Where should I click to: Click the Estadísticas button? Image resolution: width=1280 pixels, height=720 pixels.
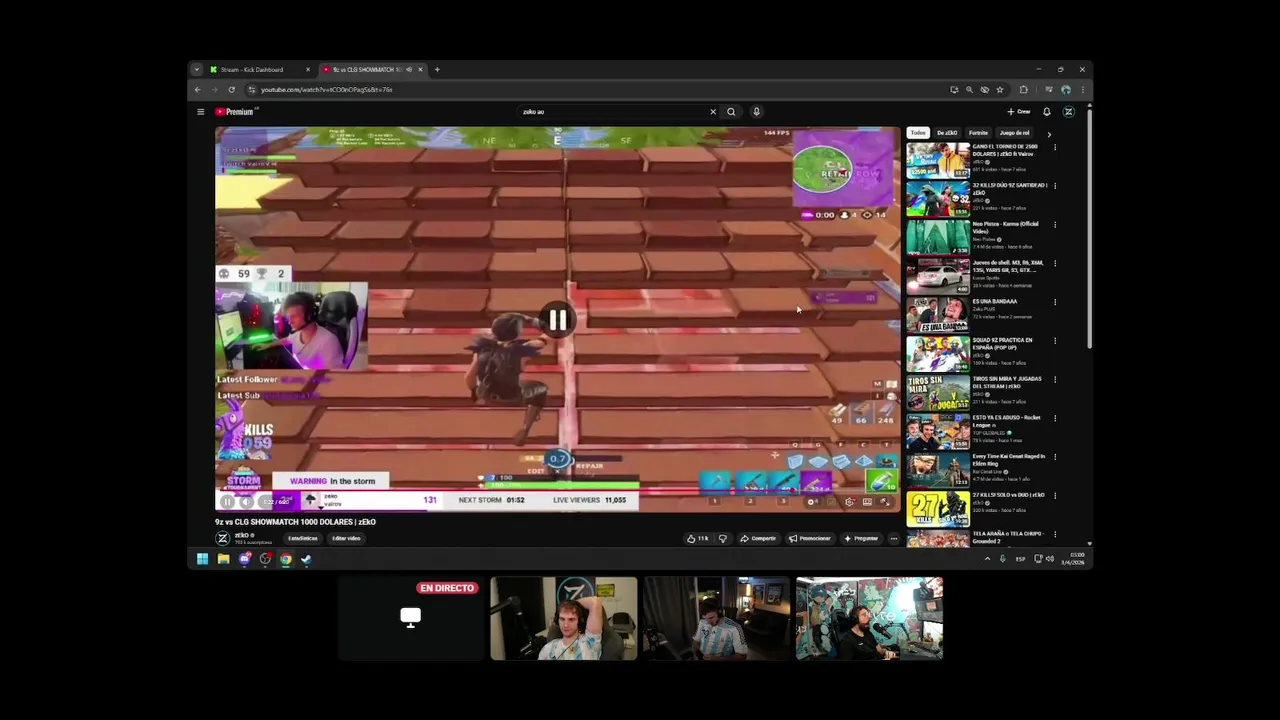tap(303, 538)
